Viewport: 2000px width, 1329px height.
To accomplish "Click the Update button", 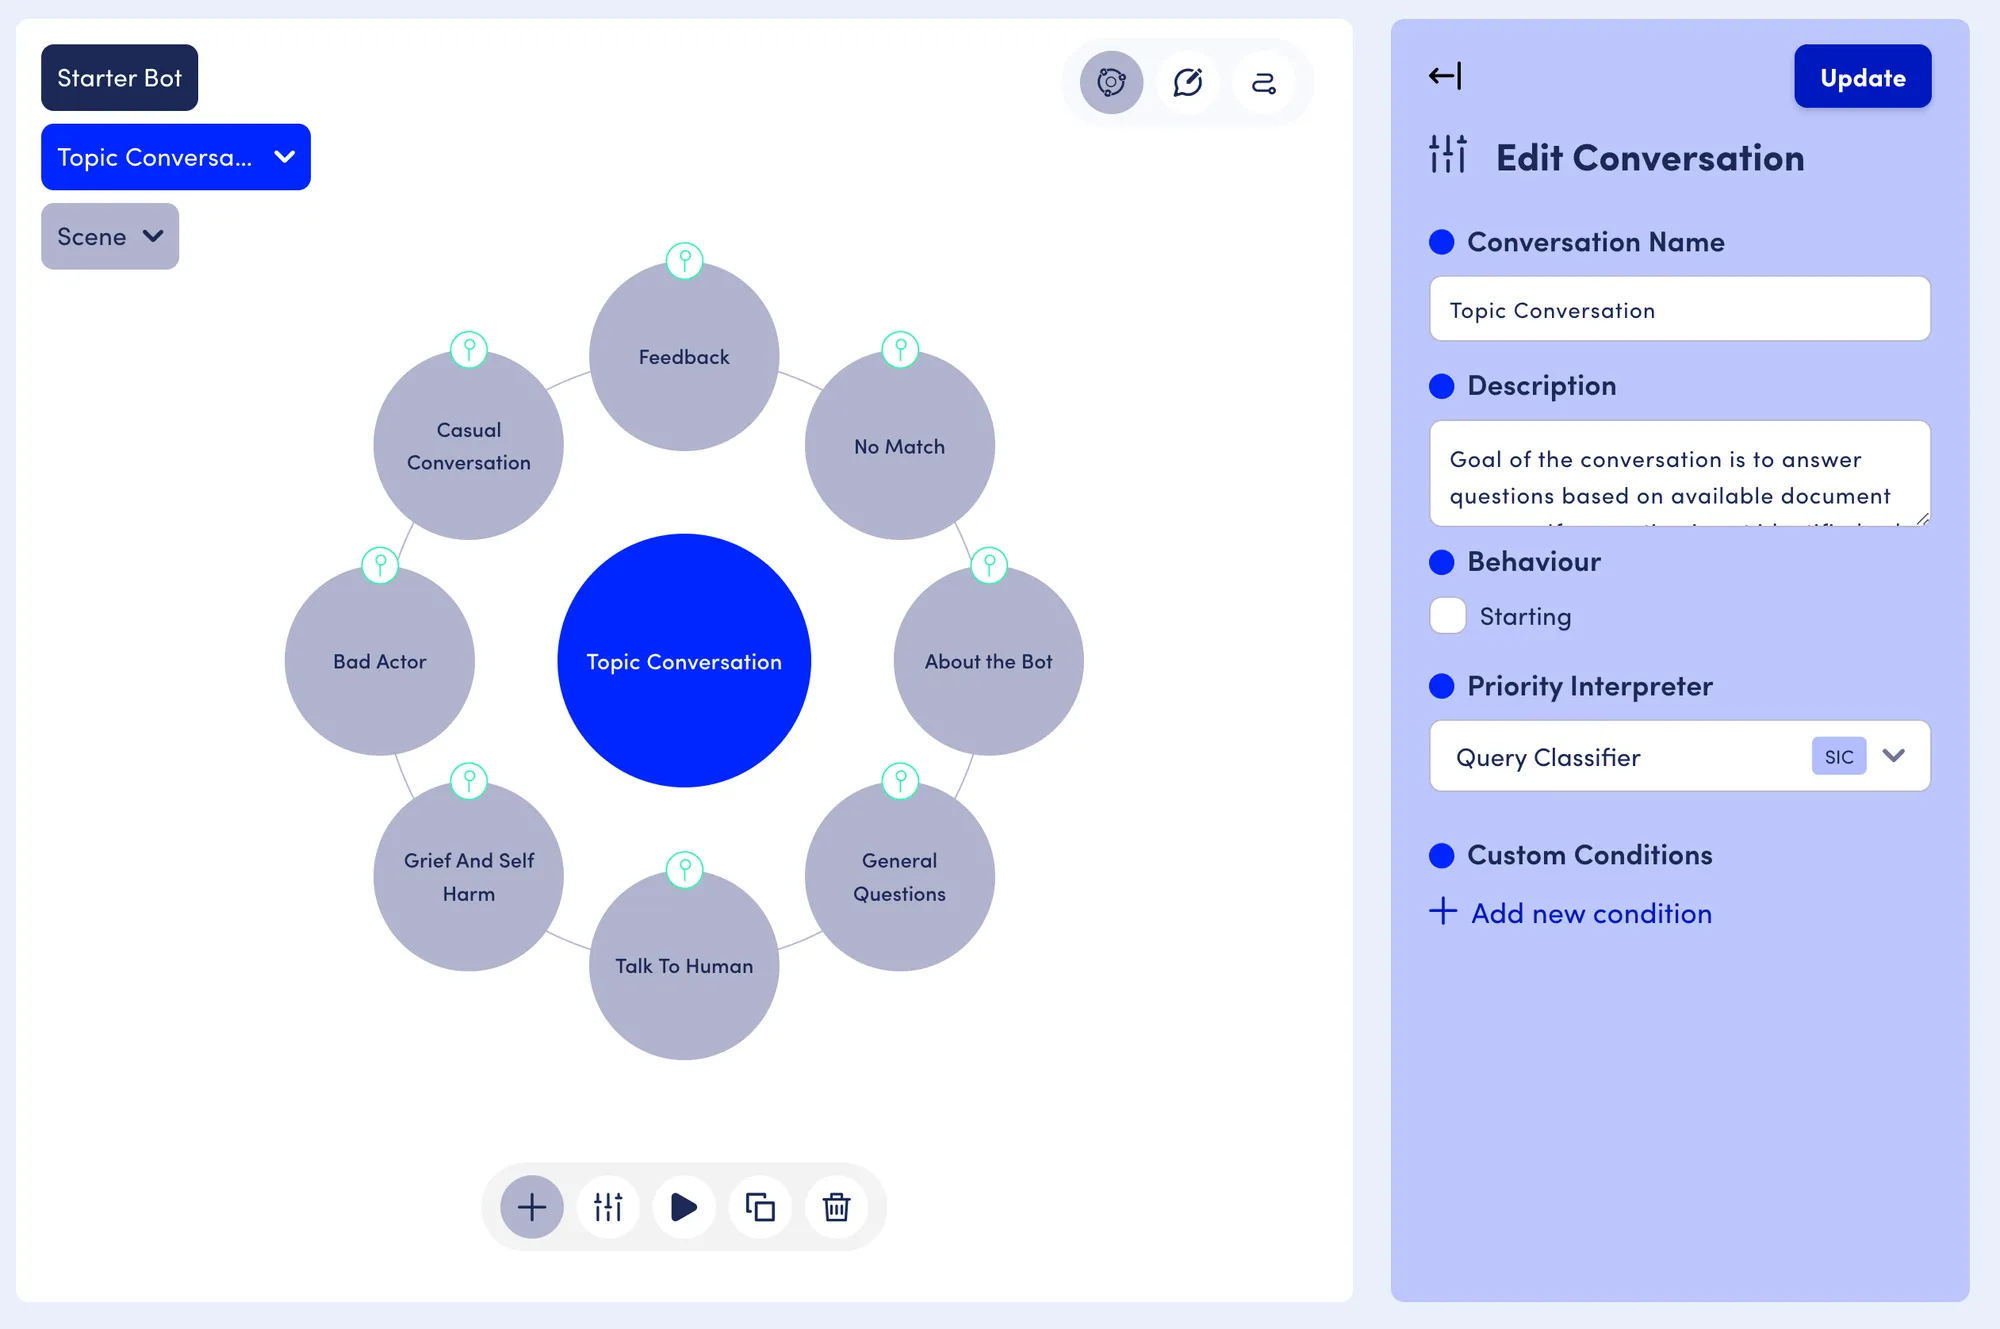I will 1863,77.
